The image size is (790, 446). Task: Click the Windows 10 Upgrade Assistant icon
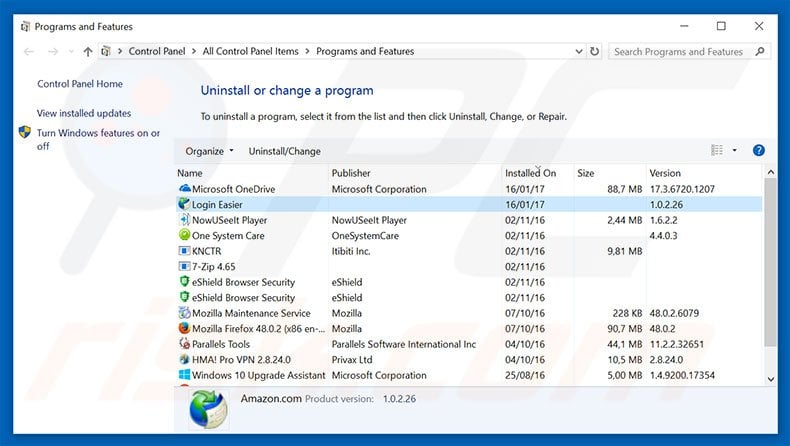click(184, 374)
